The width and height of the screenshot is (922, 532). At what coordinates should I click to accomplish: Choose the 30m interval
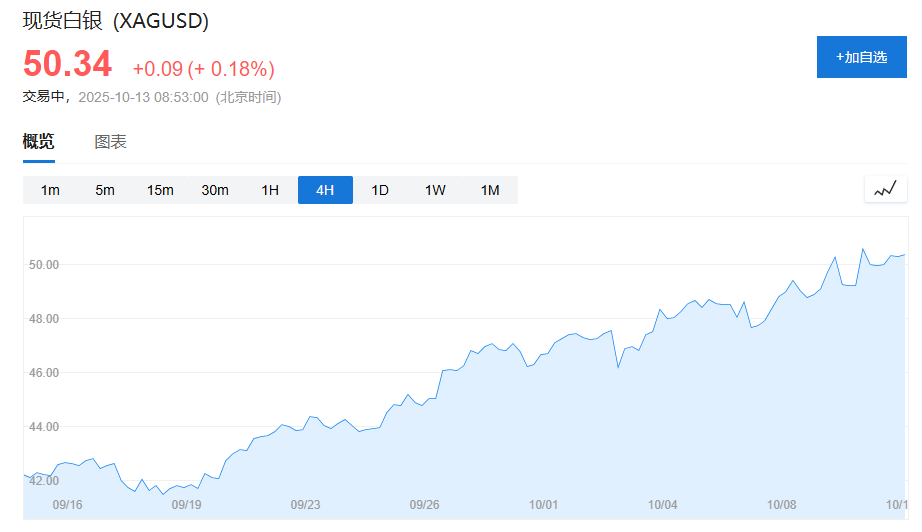215,190
